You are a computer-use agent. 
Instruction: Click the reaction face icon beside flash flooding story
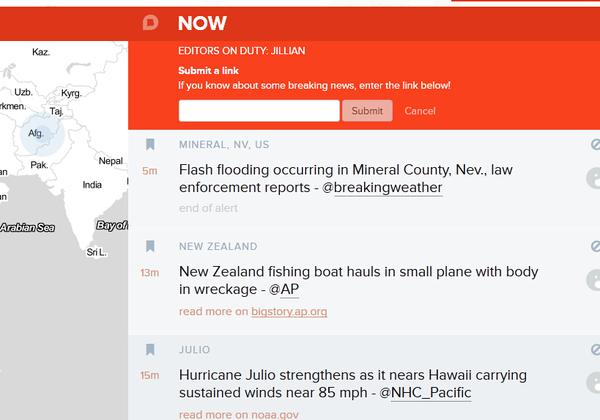point(593,178)
